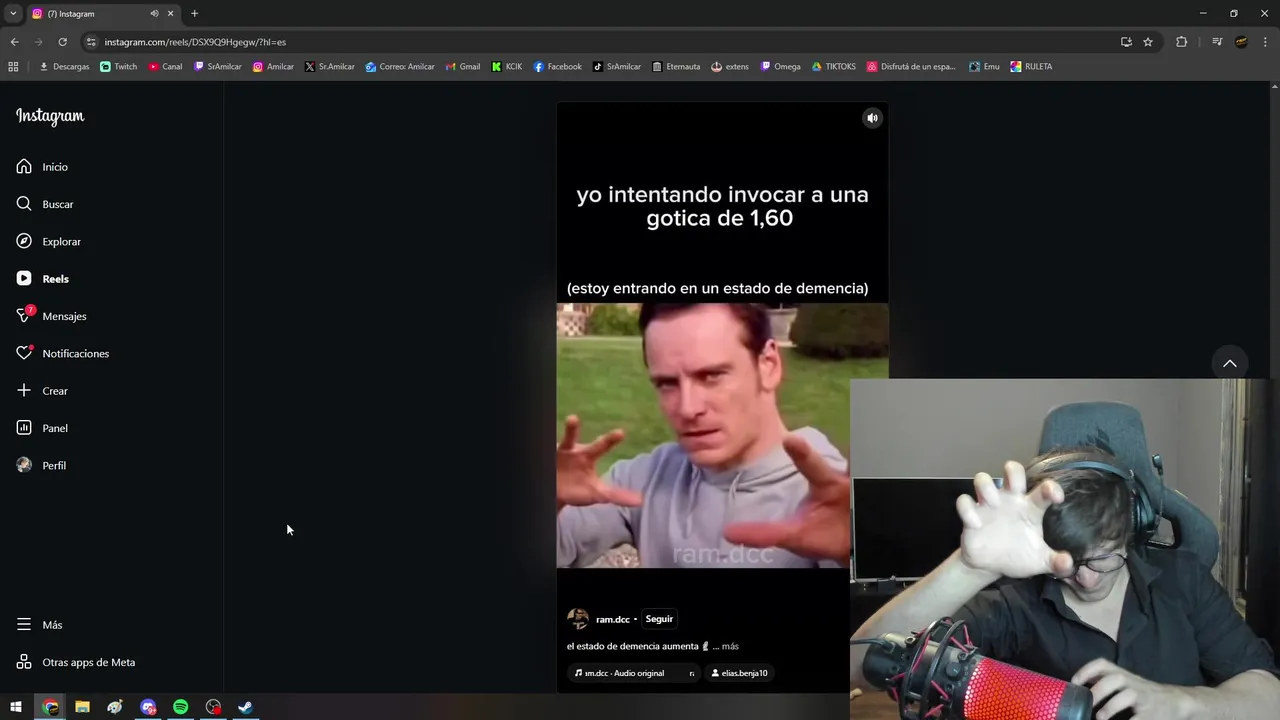The image size is (1280, 720).
Task: Click Crear to make a new post
Action: 42,391
